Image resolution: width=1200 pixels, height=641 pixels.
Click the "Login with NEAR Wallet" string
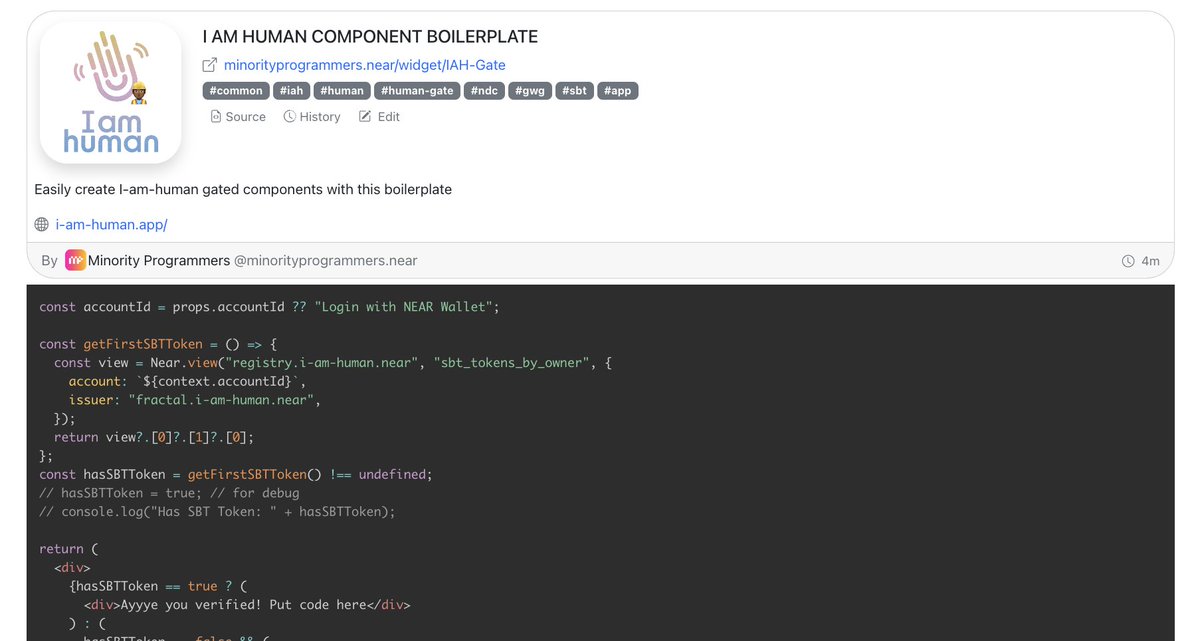(x=403, y=307)
